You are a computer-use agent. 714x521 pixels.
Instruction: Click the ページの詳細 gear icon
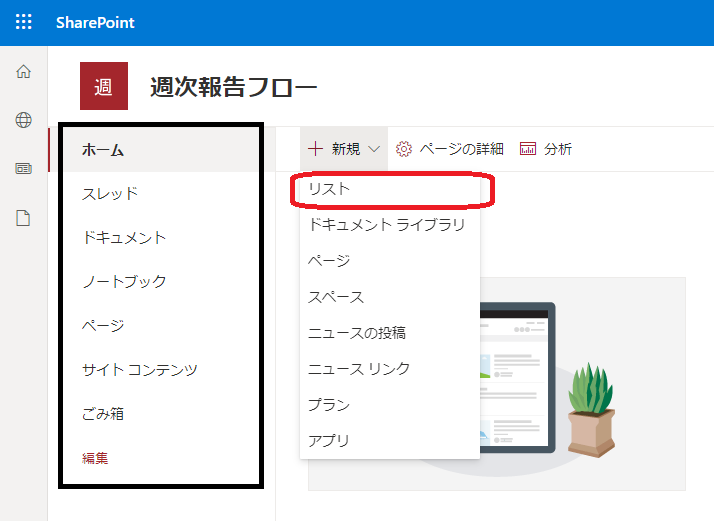tap(403, 149)
